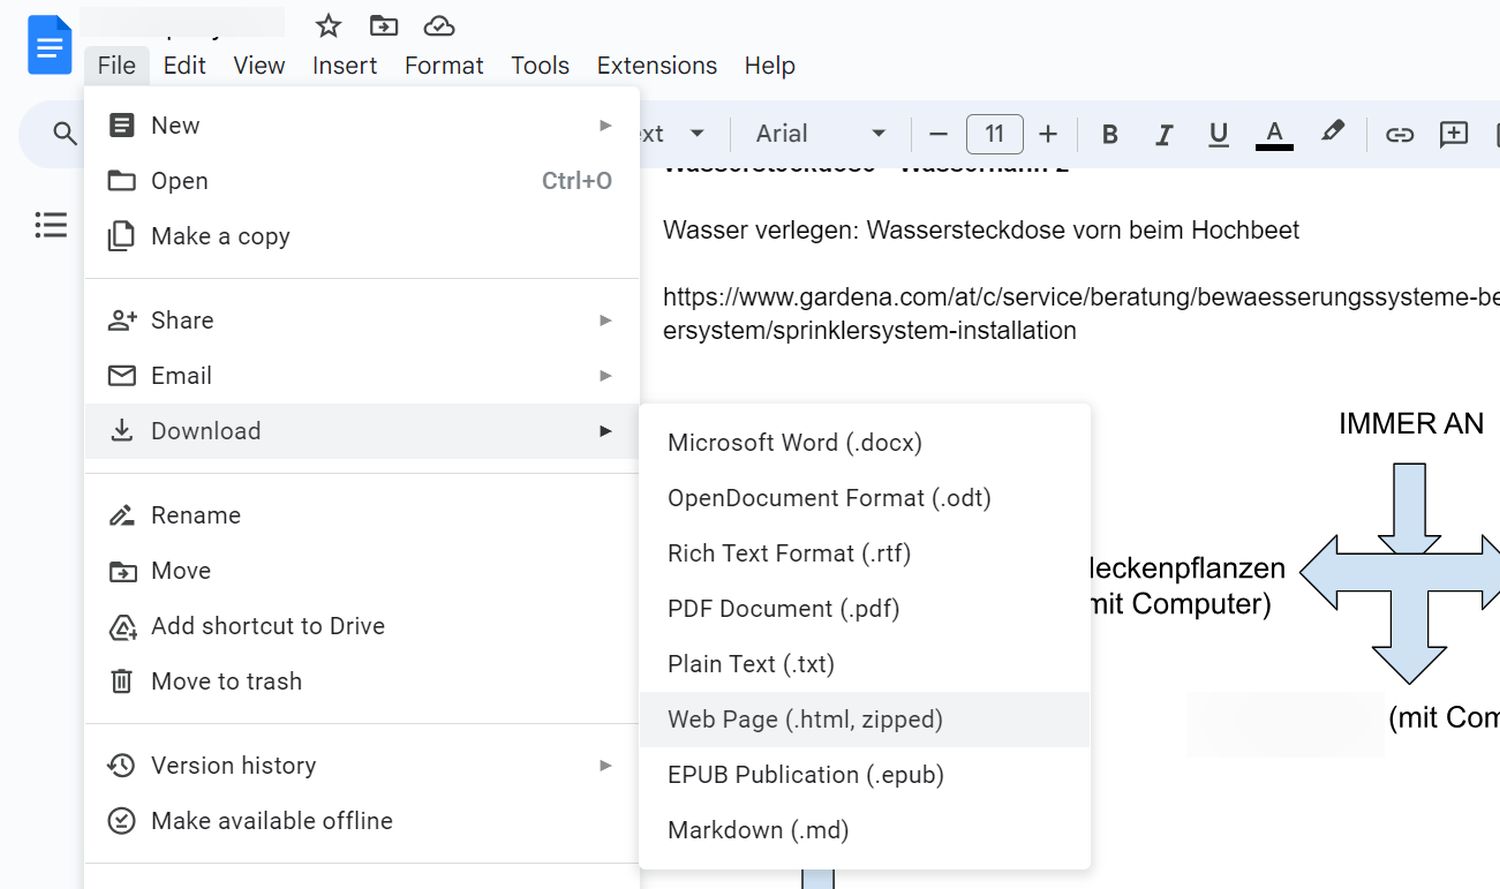Click the add comment toolbar icon
Viewport: 1500px width, 889px height.
click(1453, 134)
